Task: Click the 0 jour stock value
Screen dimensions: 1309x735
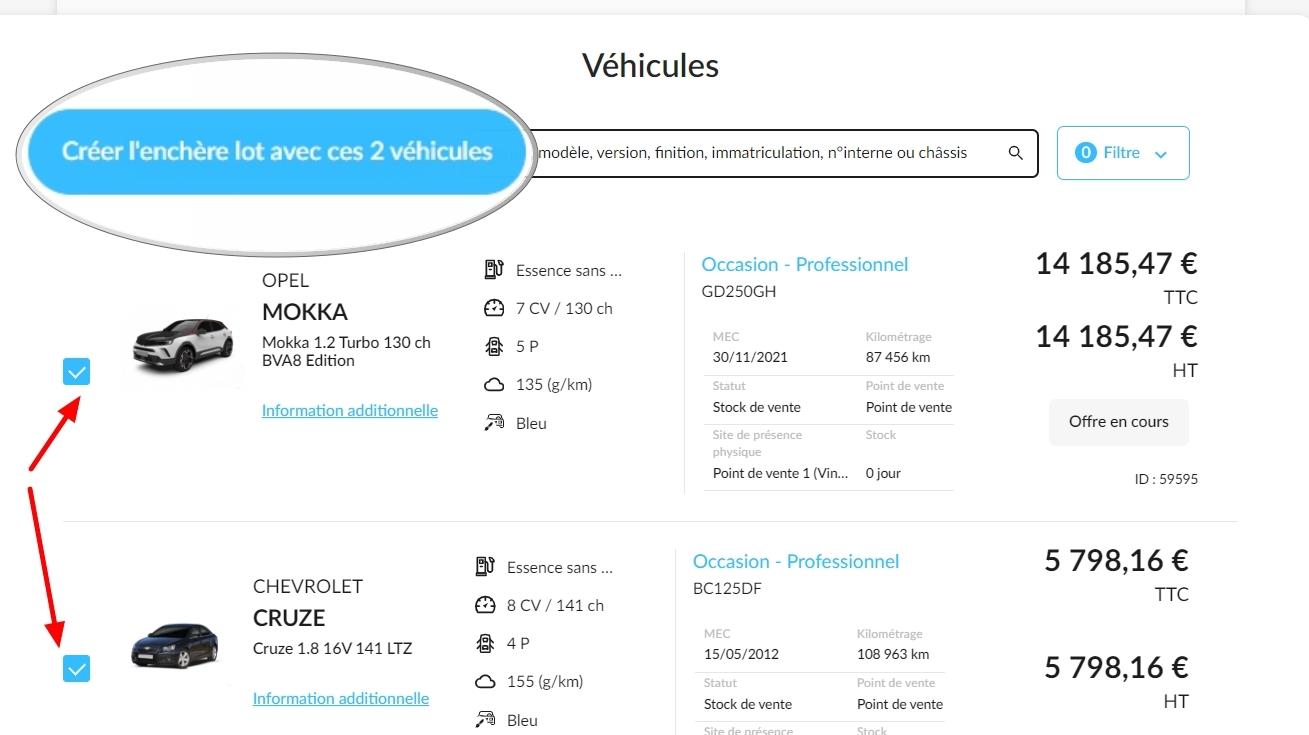Action: click(883, 473)
